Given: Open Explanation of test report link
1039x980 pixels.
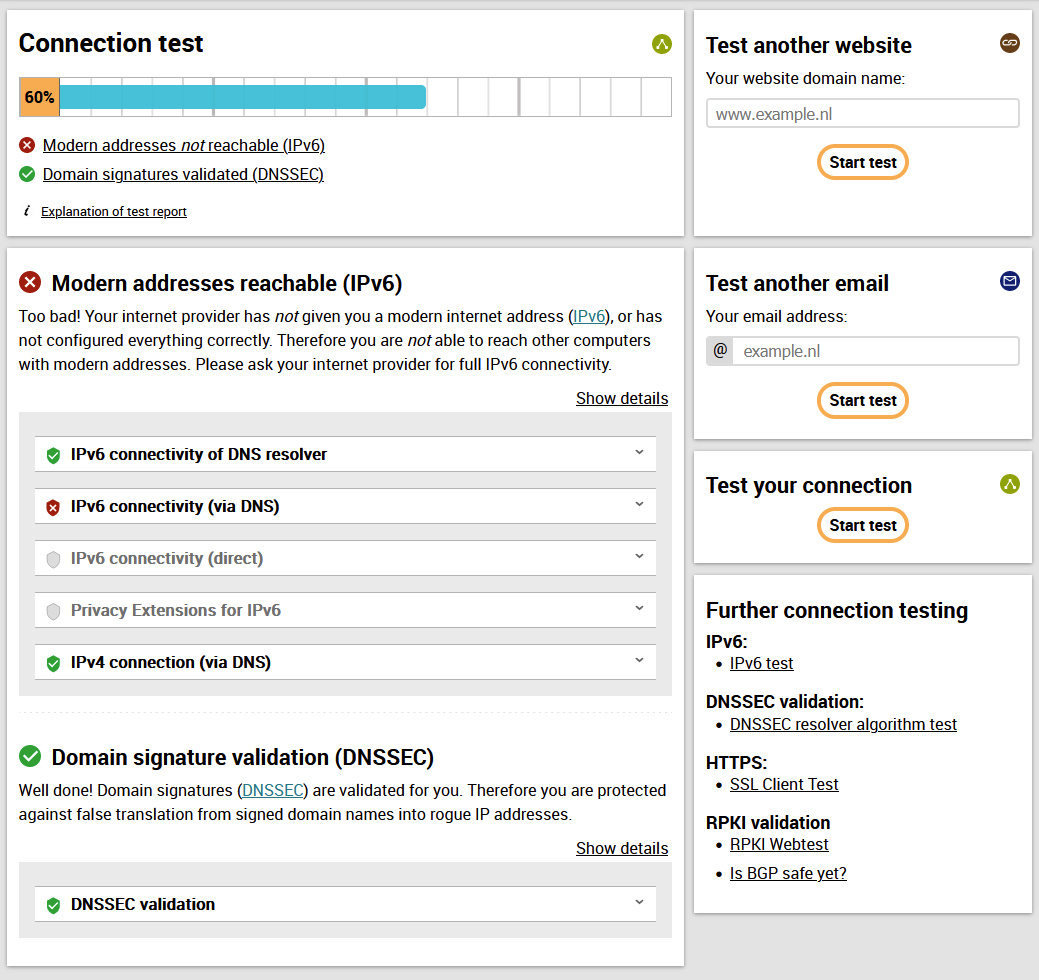Looking at the screenshot, I should (x=113, y=211).
